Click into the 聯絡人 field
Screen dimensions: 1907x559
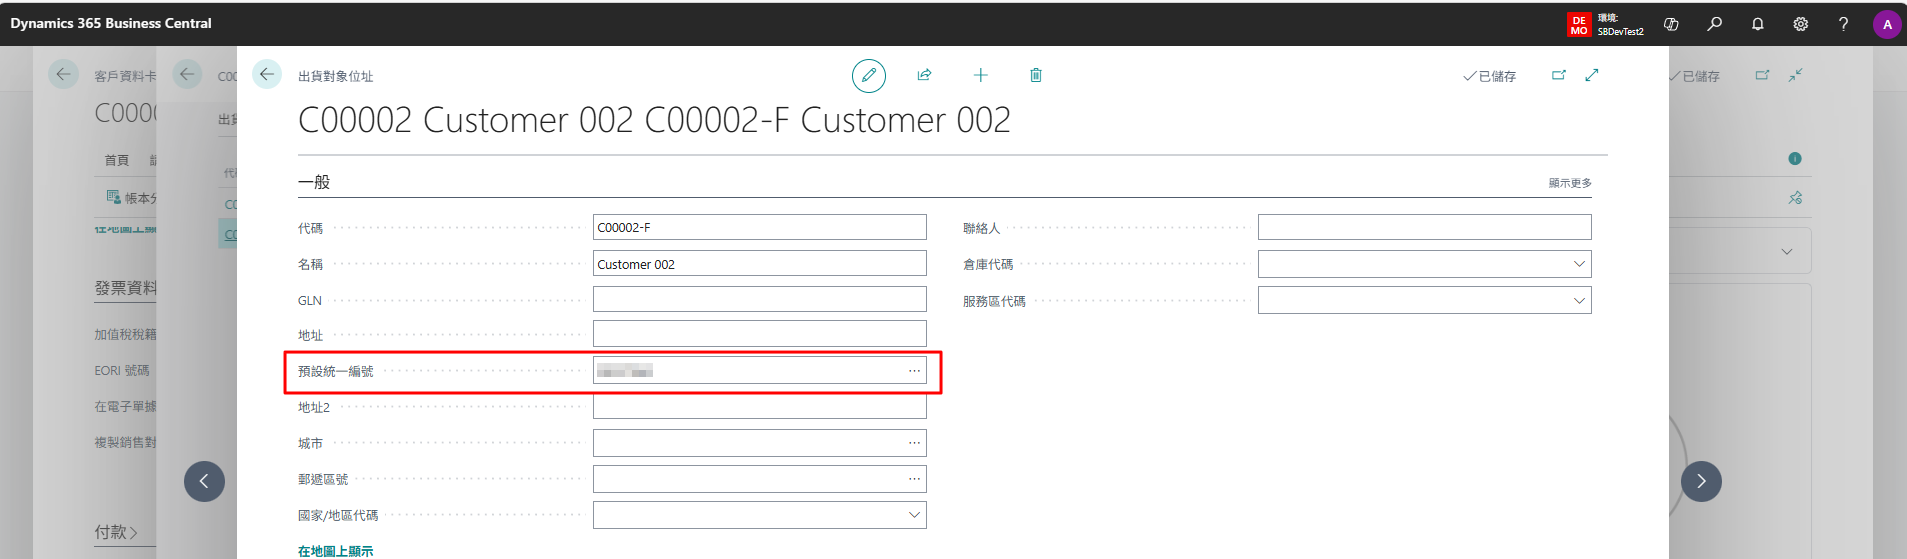1424,227
